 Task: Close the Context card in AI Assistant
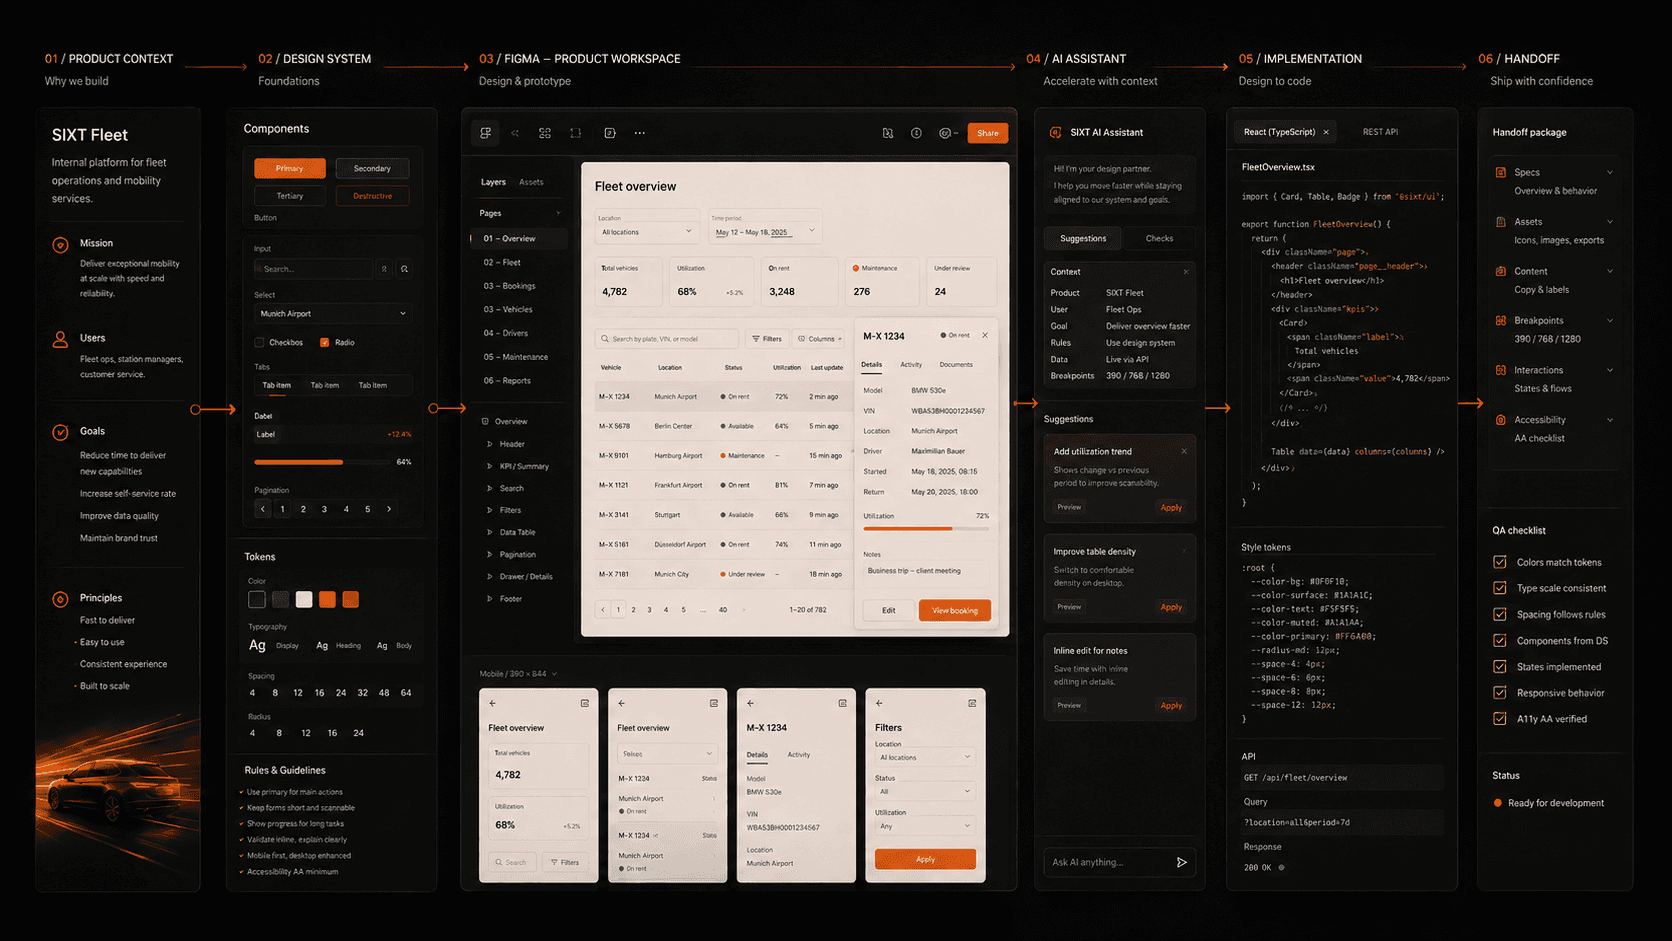pyautogui.click(x=1186, y=272)
